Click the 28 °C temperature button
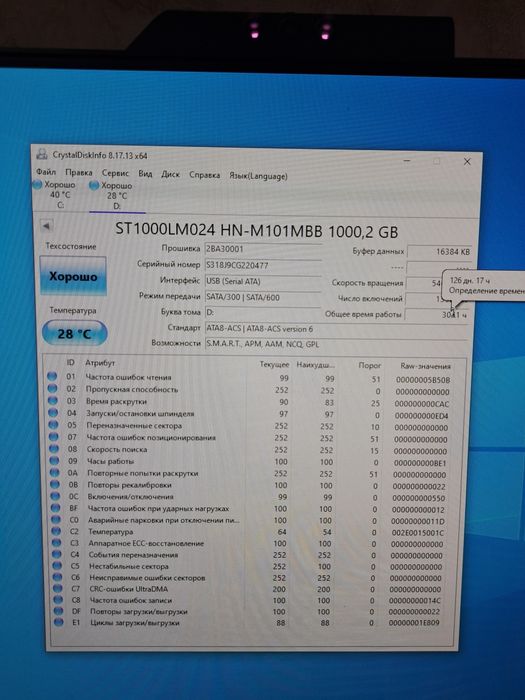 pyautogui.click(x=74, y=333)
